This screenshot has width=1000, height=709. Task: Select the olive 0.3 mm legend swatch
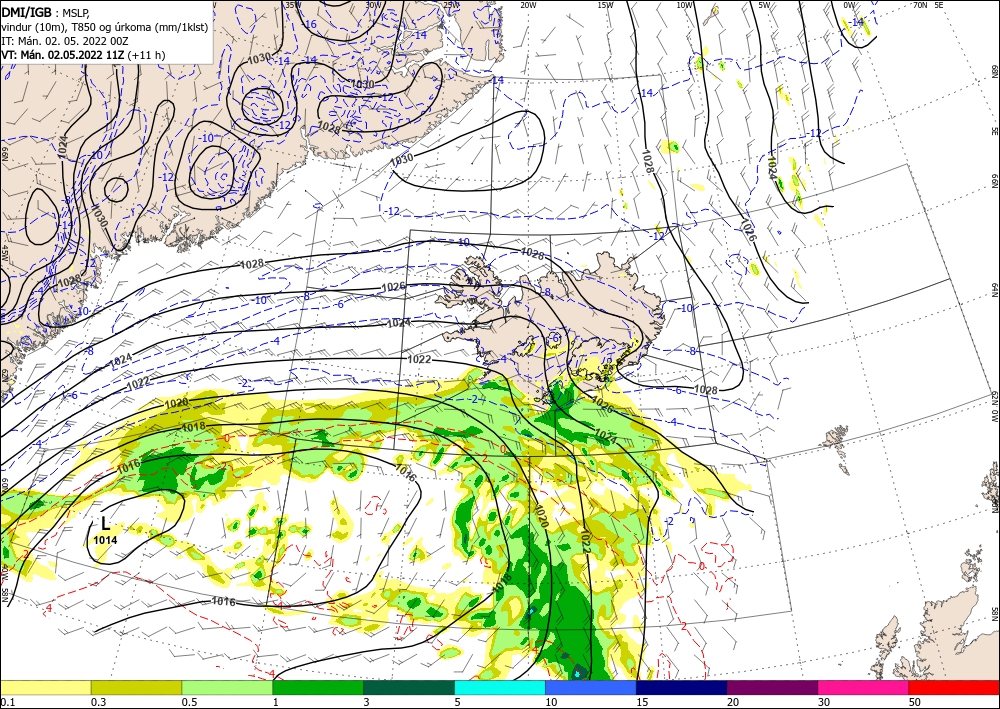click(136, 687)
